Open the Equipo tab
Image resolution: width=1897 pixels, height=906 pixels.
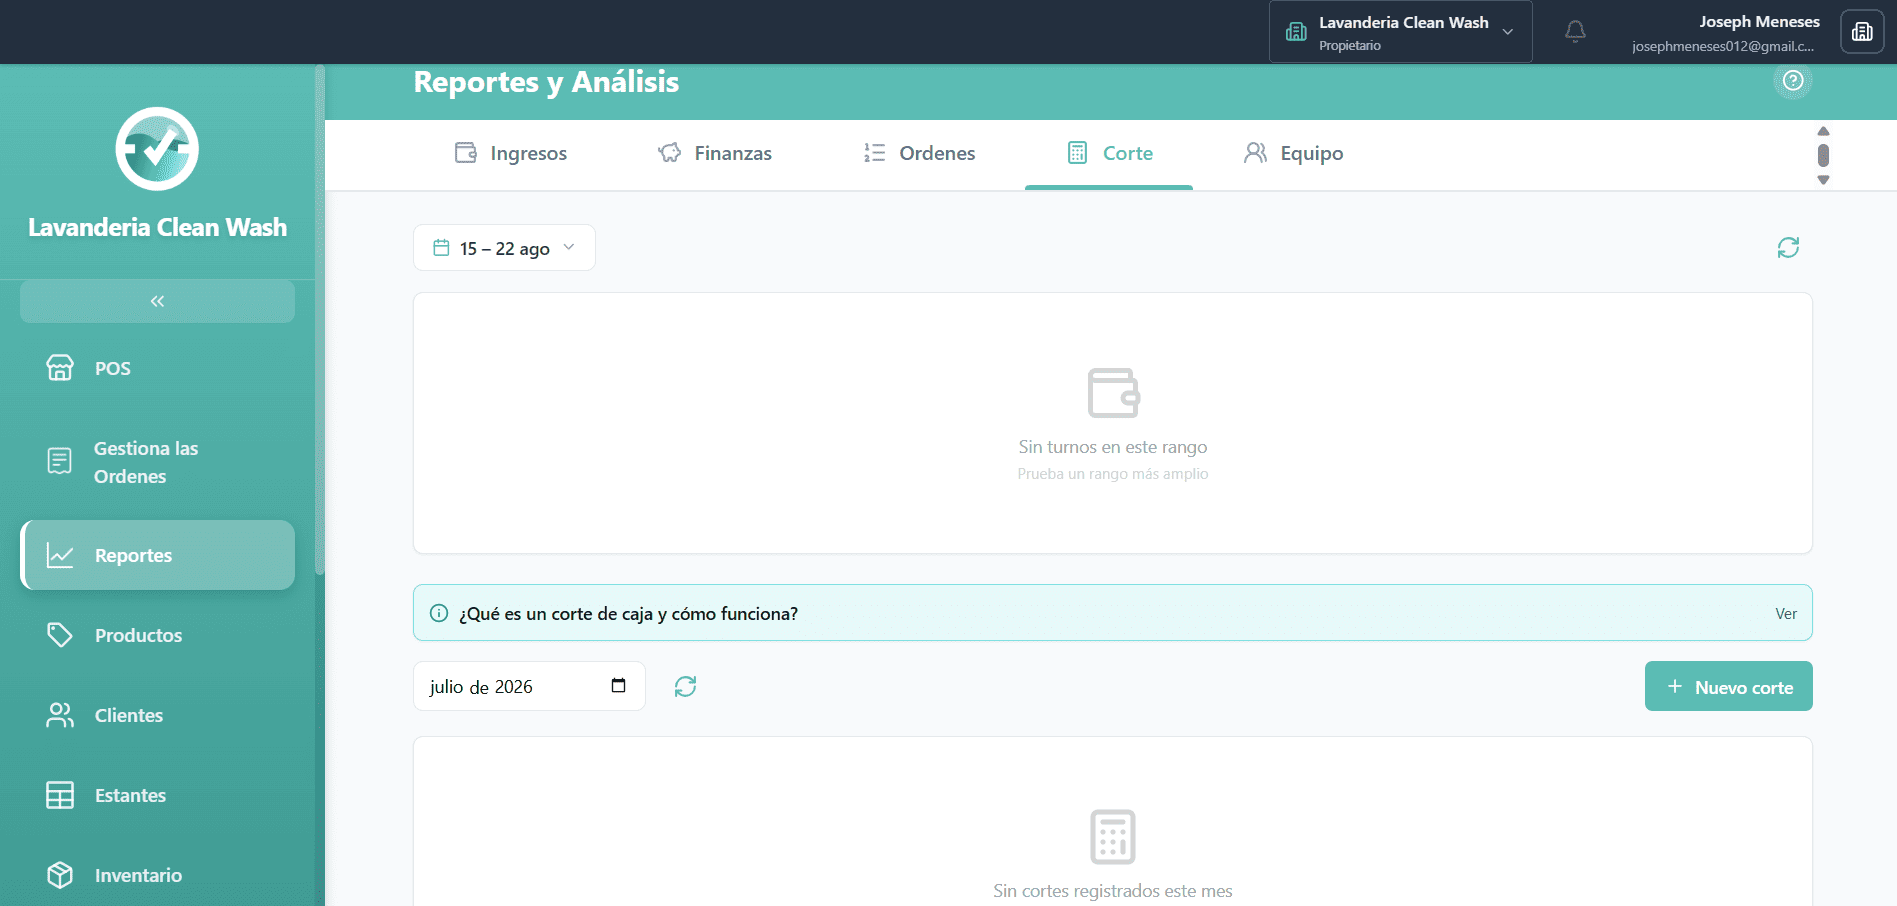[1293, 154]
